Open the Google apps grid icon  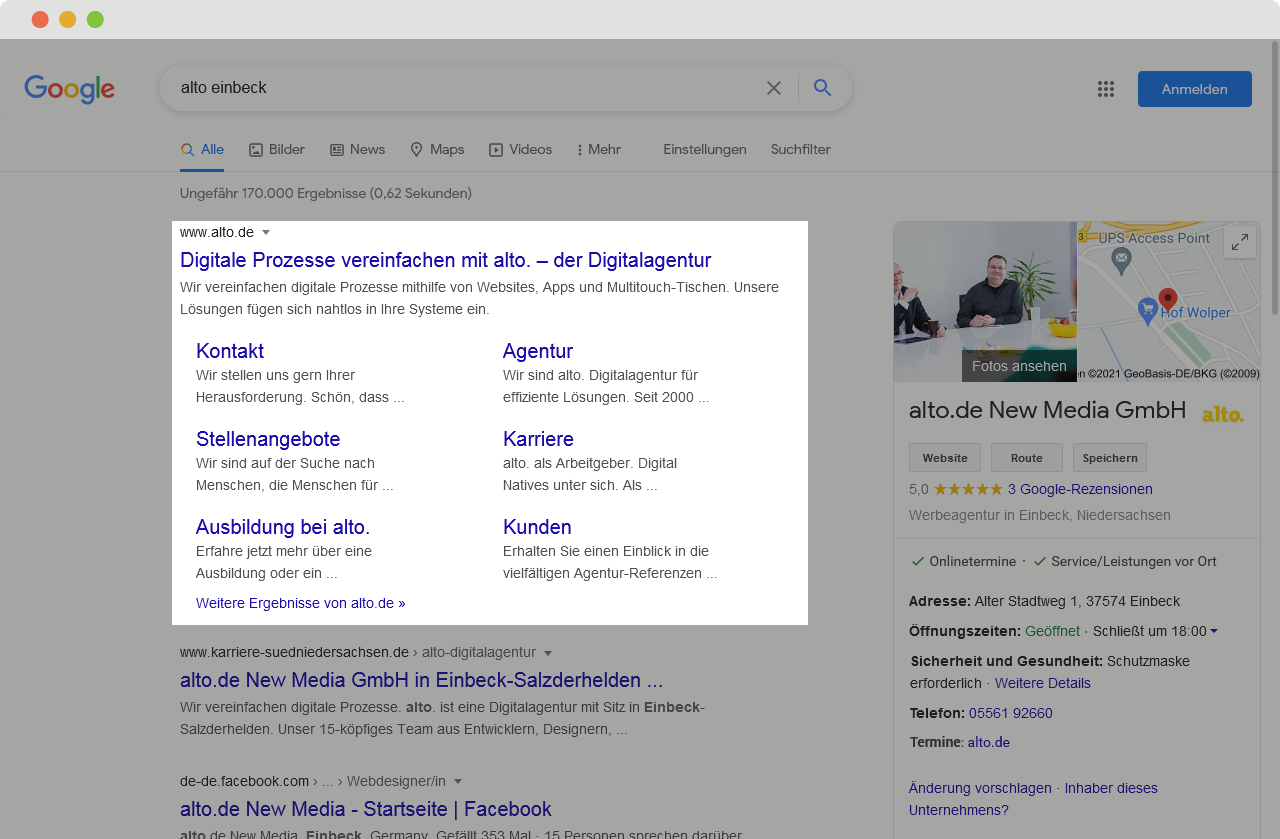[1106, 88]
